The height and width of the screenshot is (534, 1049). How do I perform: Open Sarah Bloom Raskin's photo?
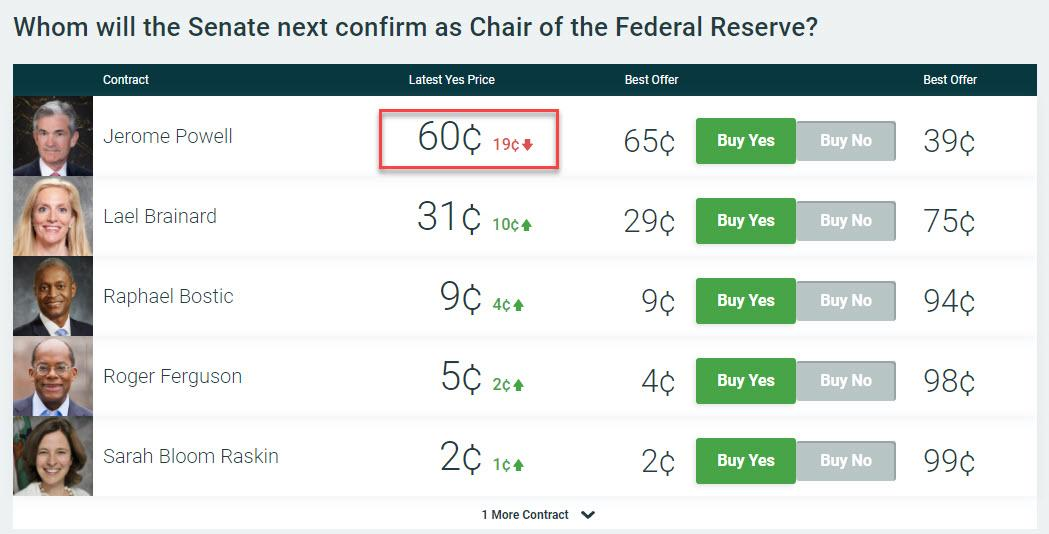pos(53,456)
